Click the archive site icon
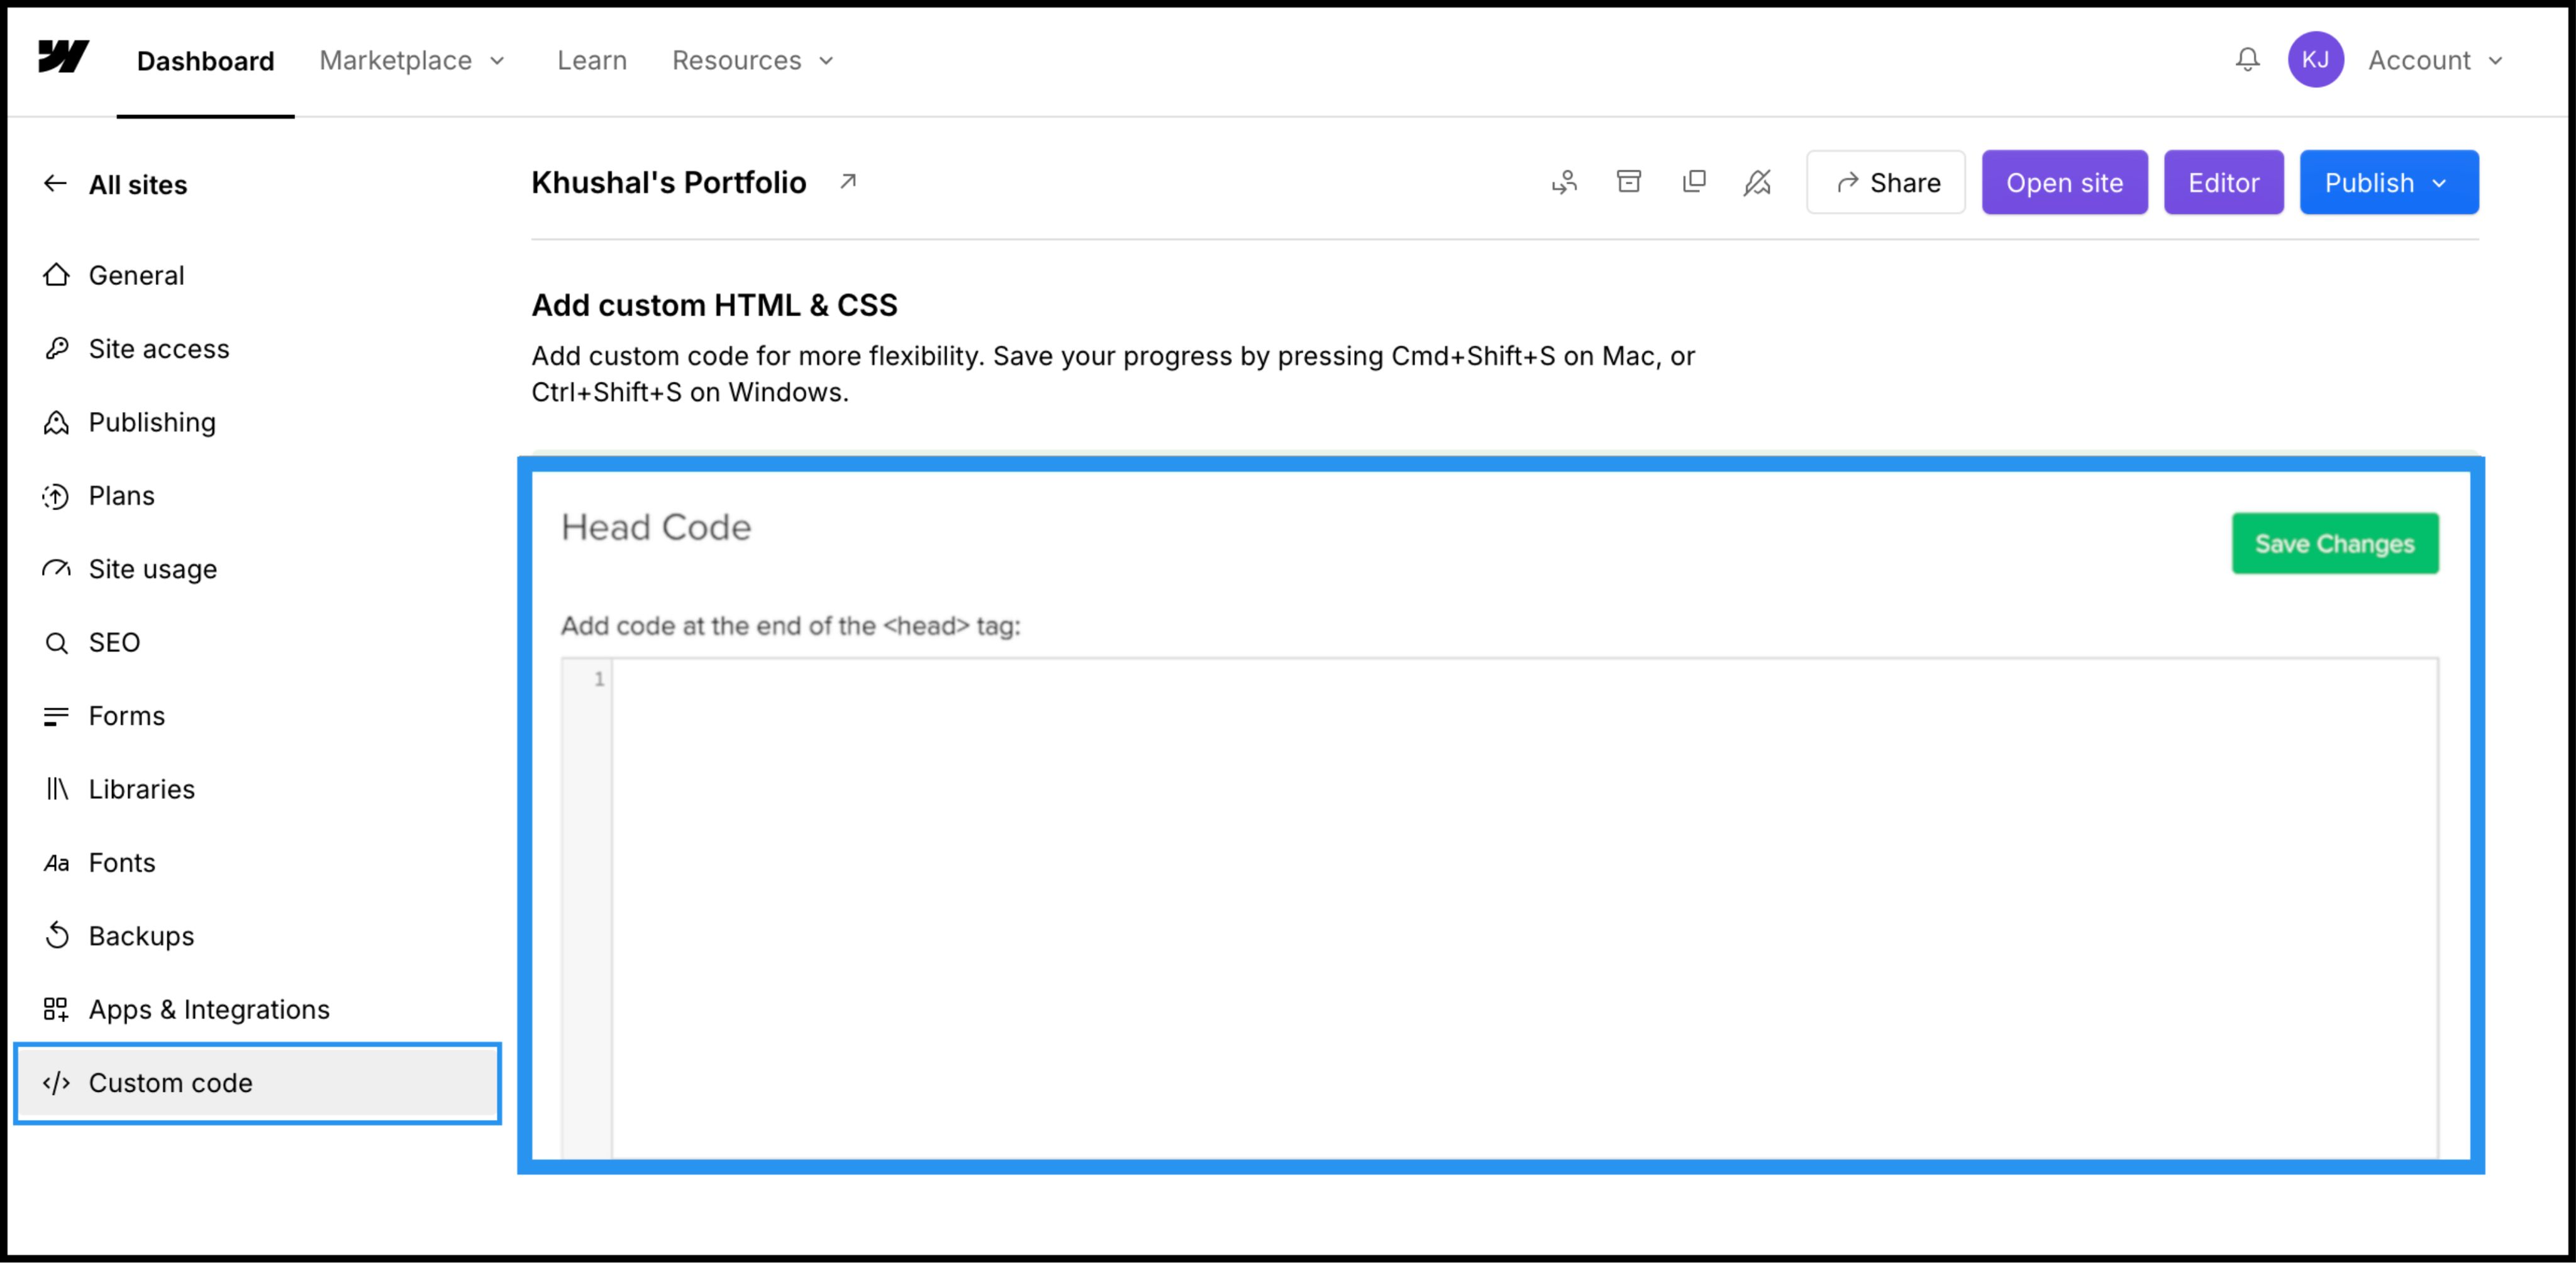This screenshot has height=1263, width=2576. (x=1629, y=182)
